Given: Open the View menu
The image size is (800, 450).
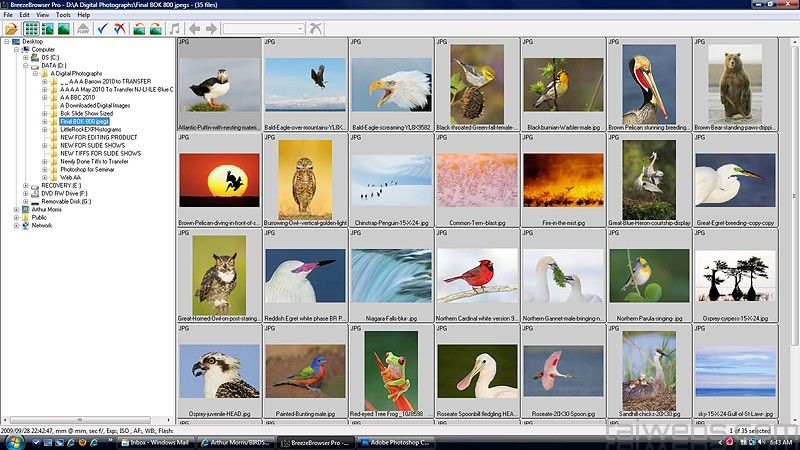Looking at the screenshot, I should click(43, 15).
